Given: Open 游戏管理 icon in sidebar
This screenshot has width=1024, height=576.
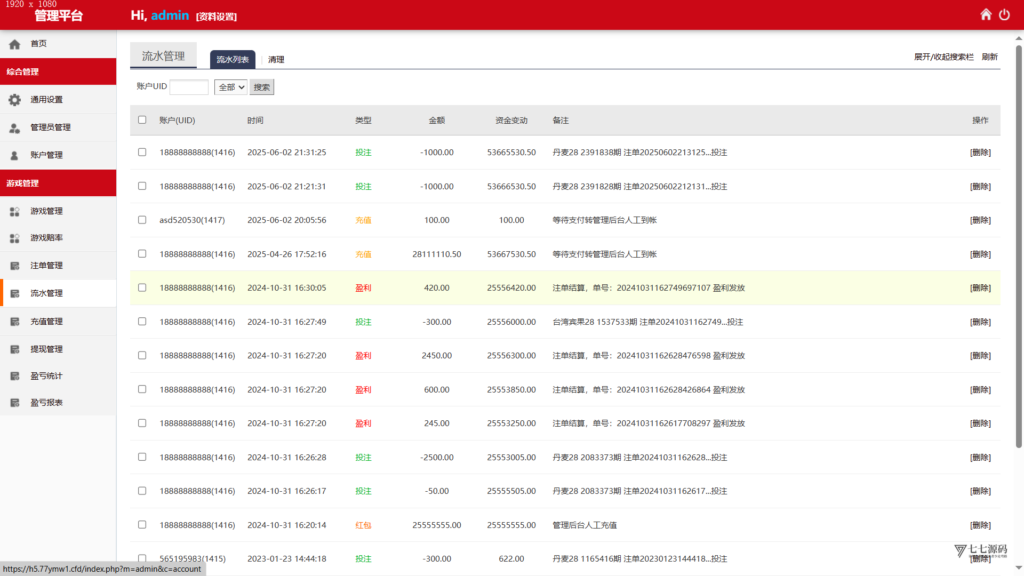Looking at the screenshot, I should pyautogui.click(x=14, y=212).
